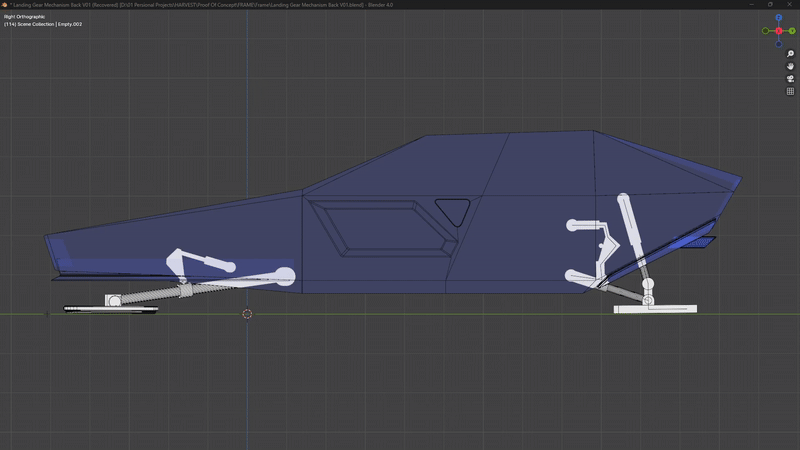The height and width of the screenshot is (450, 800).
Task: Click the 3D cursor on the ground line
Action: [x=247, y=314]
